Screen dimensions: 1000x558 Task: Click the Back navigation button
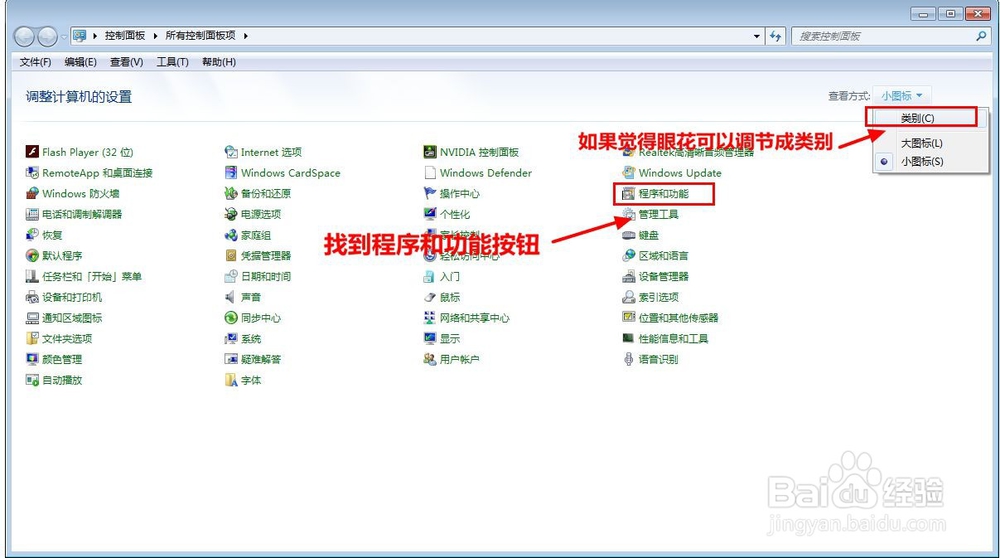click(24, 36)
